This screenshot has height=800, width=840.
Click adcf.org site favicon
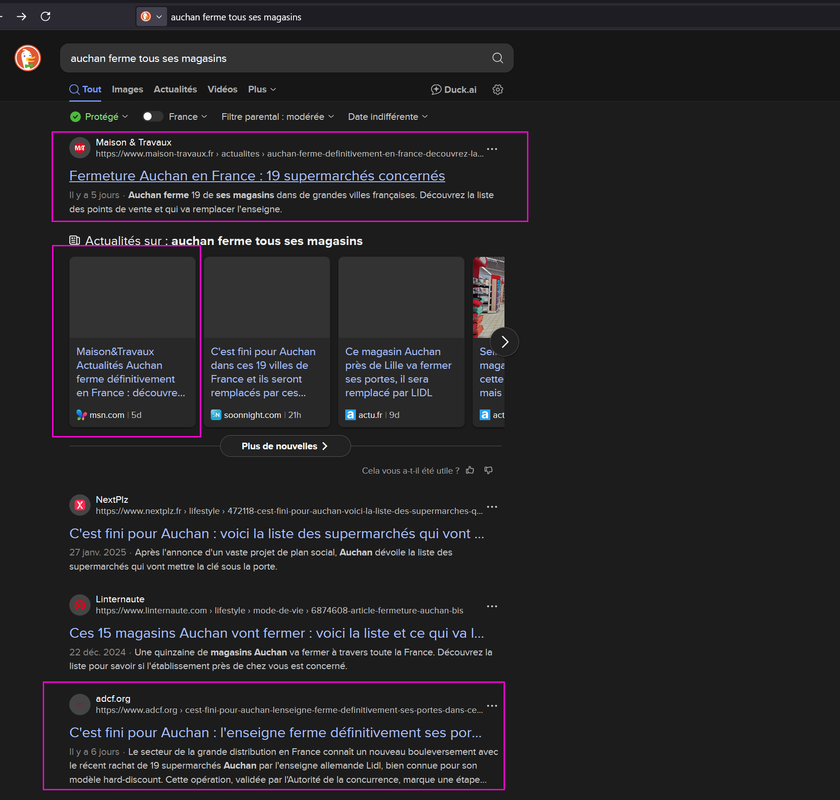tap(80, 705)
